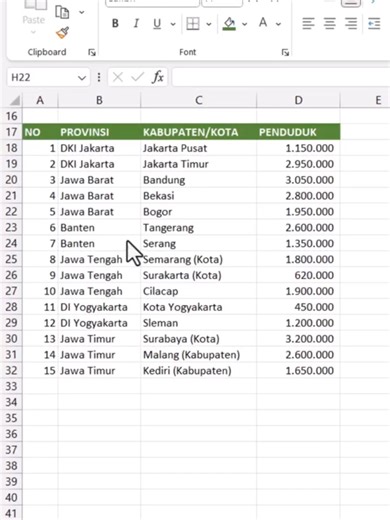Click the indent icon in alignment group

(374, 24)
